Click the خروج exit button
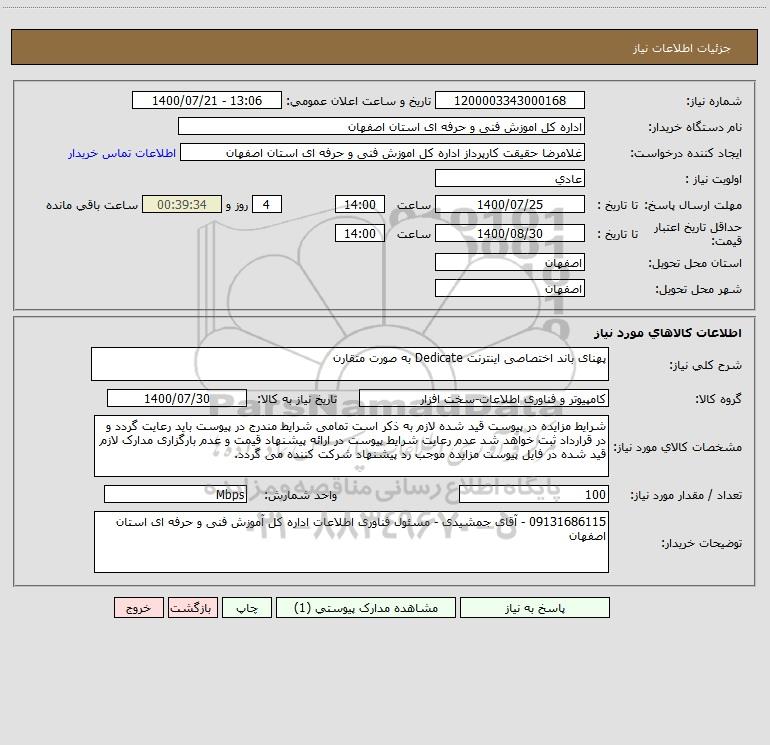 pos(138,608)
